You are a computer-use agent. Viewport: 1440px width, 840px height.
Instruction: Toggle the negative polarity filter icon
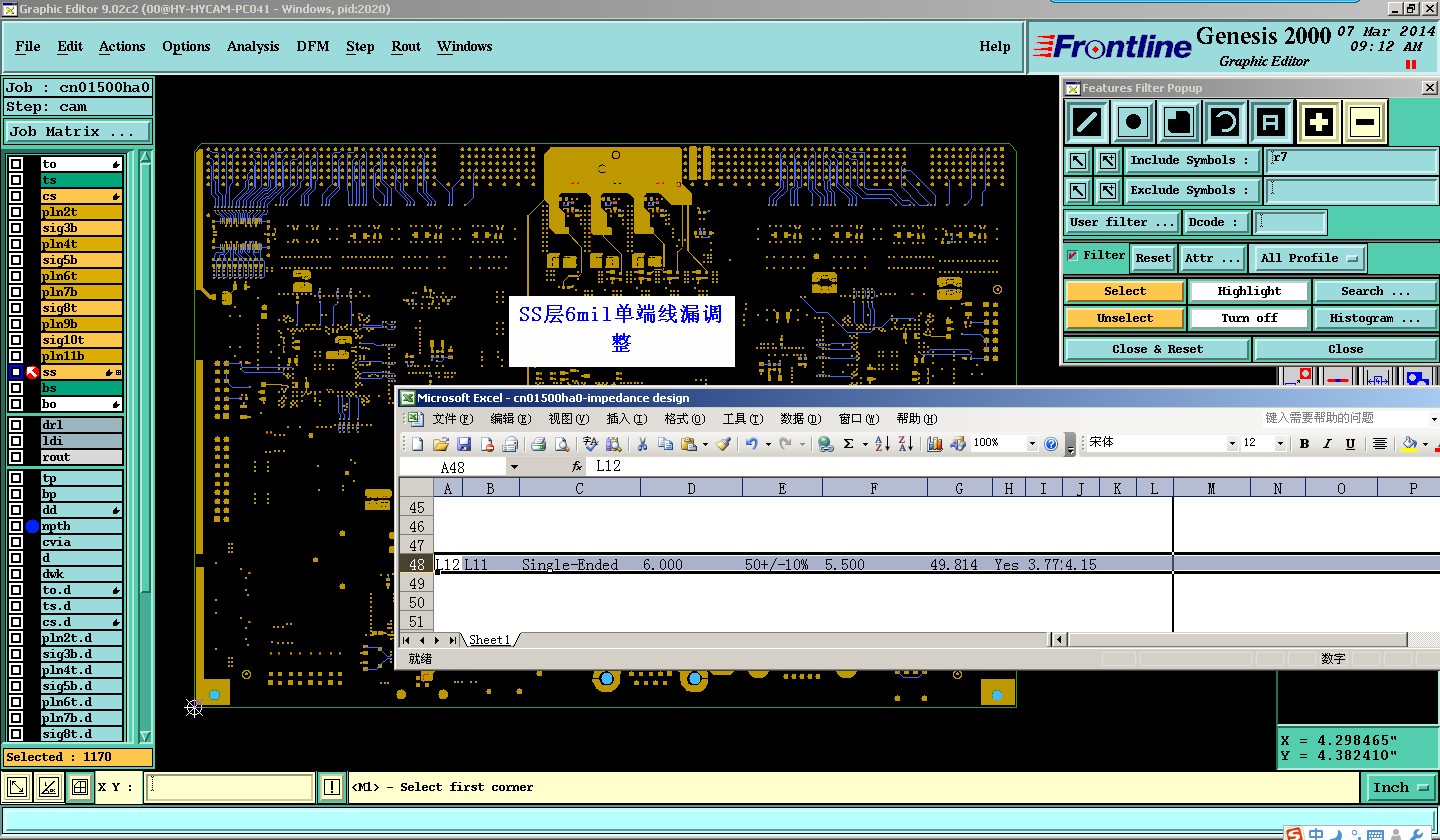tap(1365, 123)
